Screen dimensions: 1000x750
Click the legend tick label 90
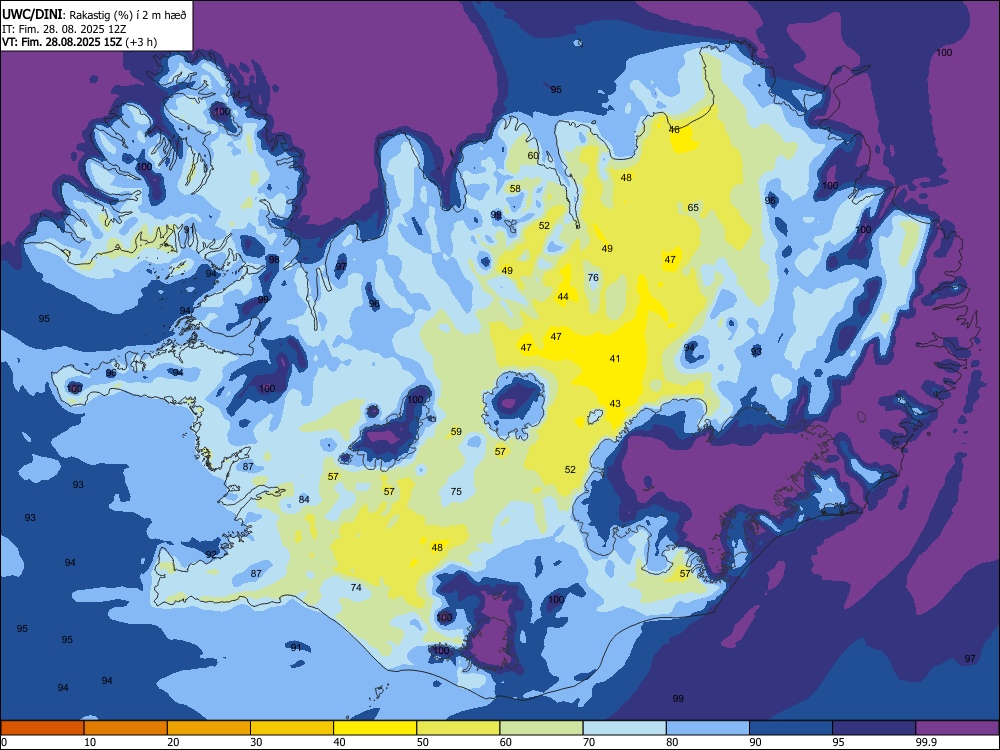click(x=756, y=742)
